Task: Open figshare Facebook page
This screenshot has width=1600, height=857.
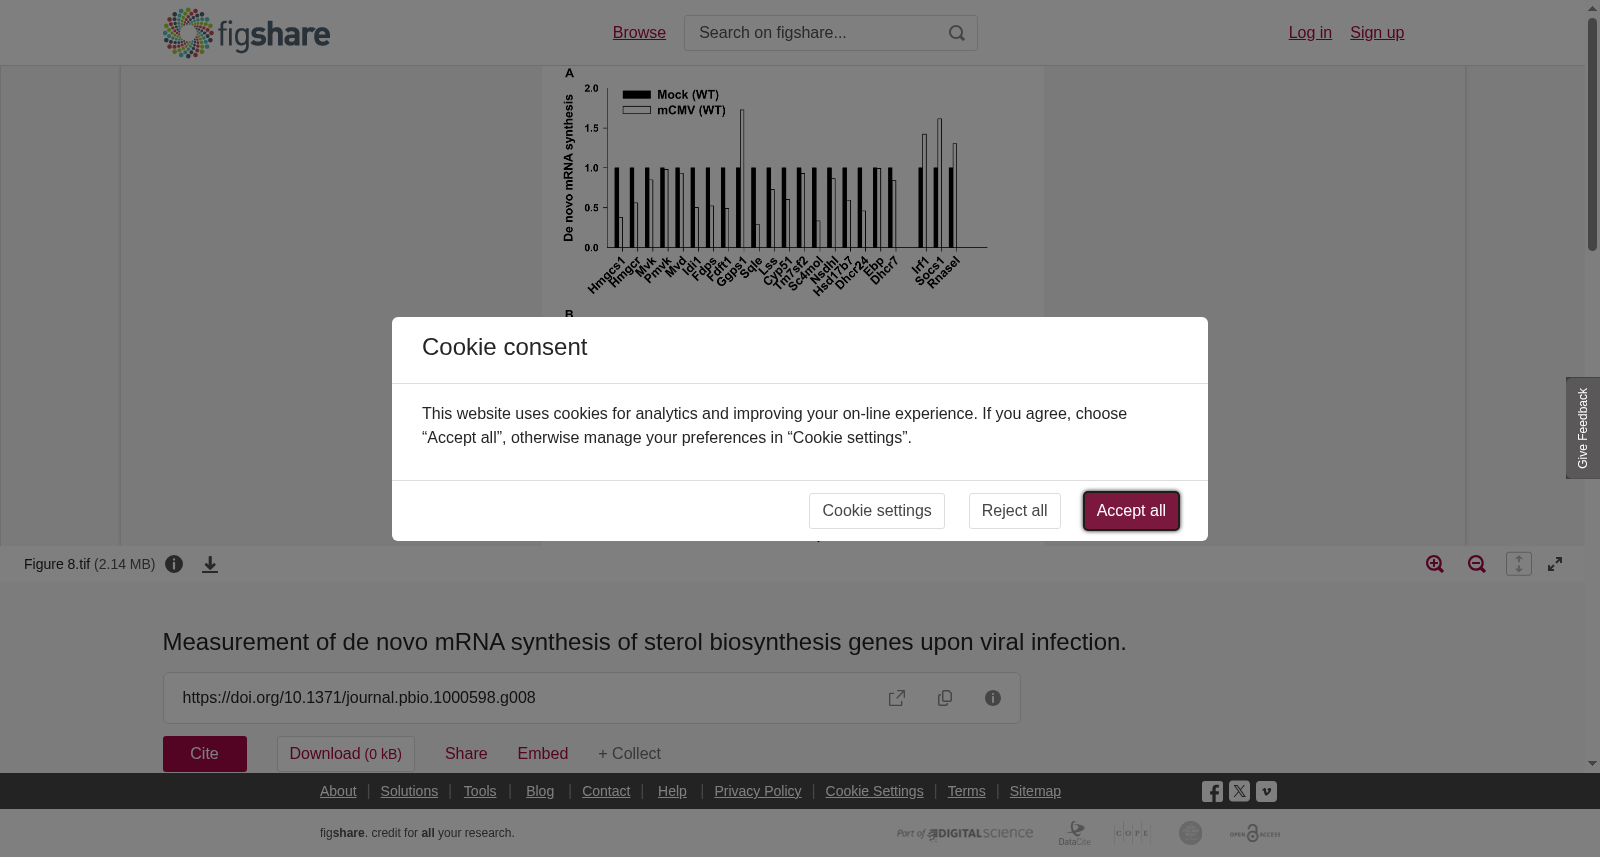Action: pyautogui.click(x=1212, y=792)
